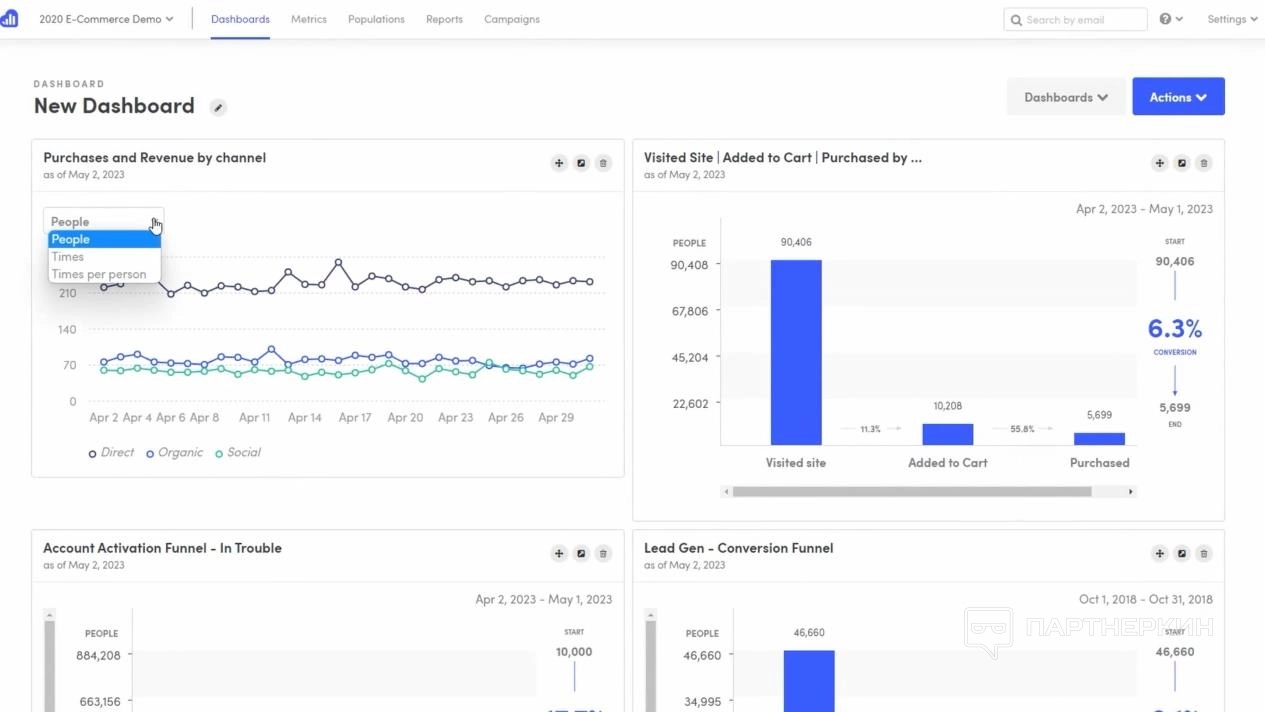Select 'Times per person' from the dropdown list
The width and height of the screenshot is (1265, 712).
(99, 274)
